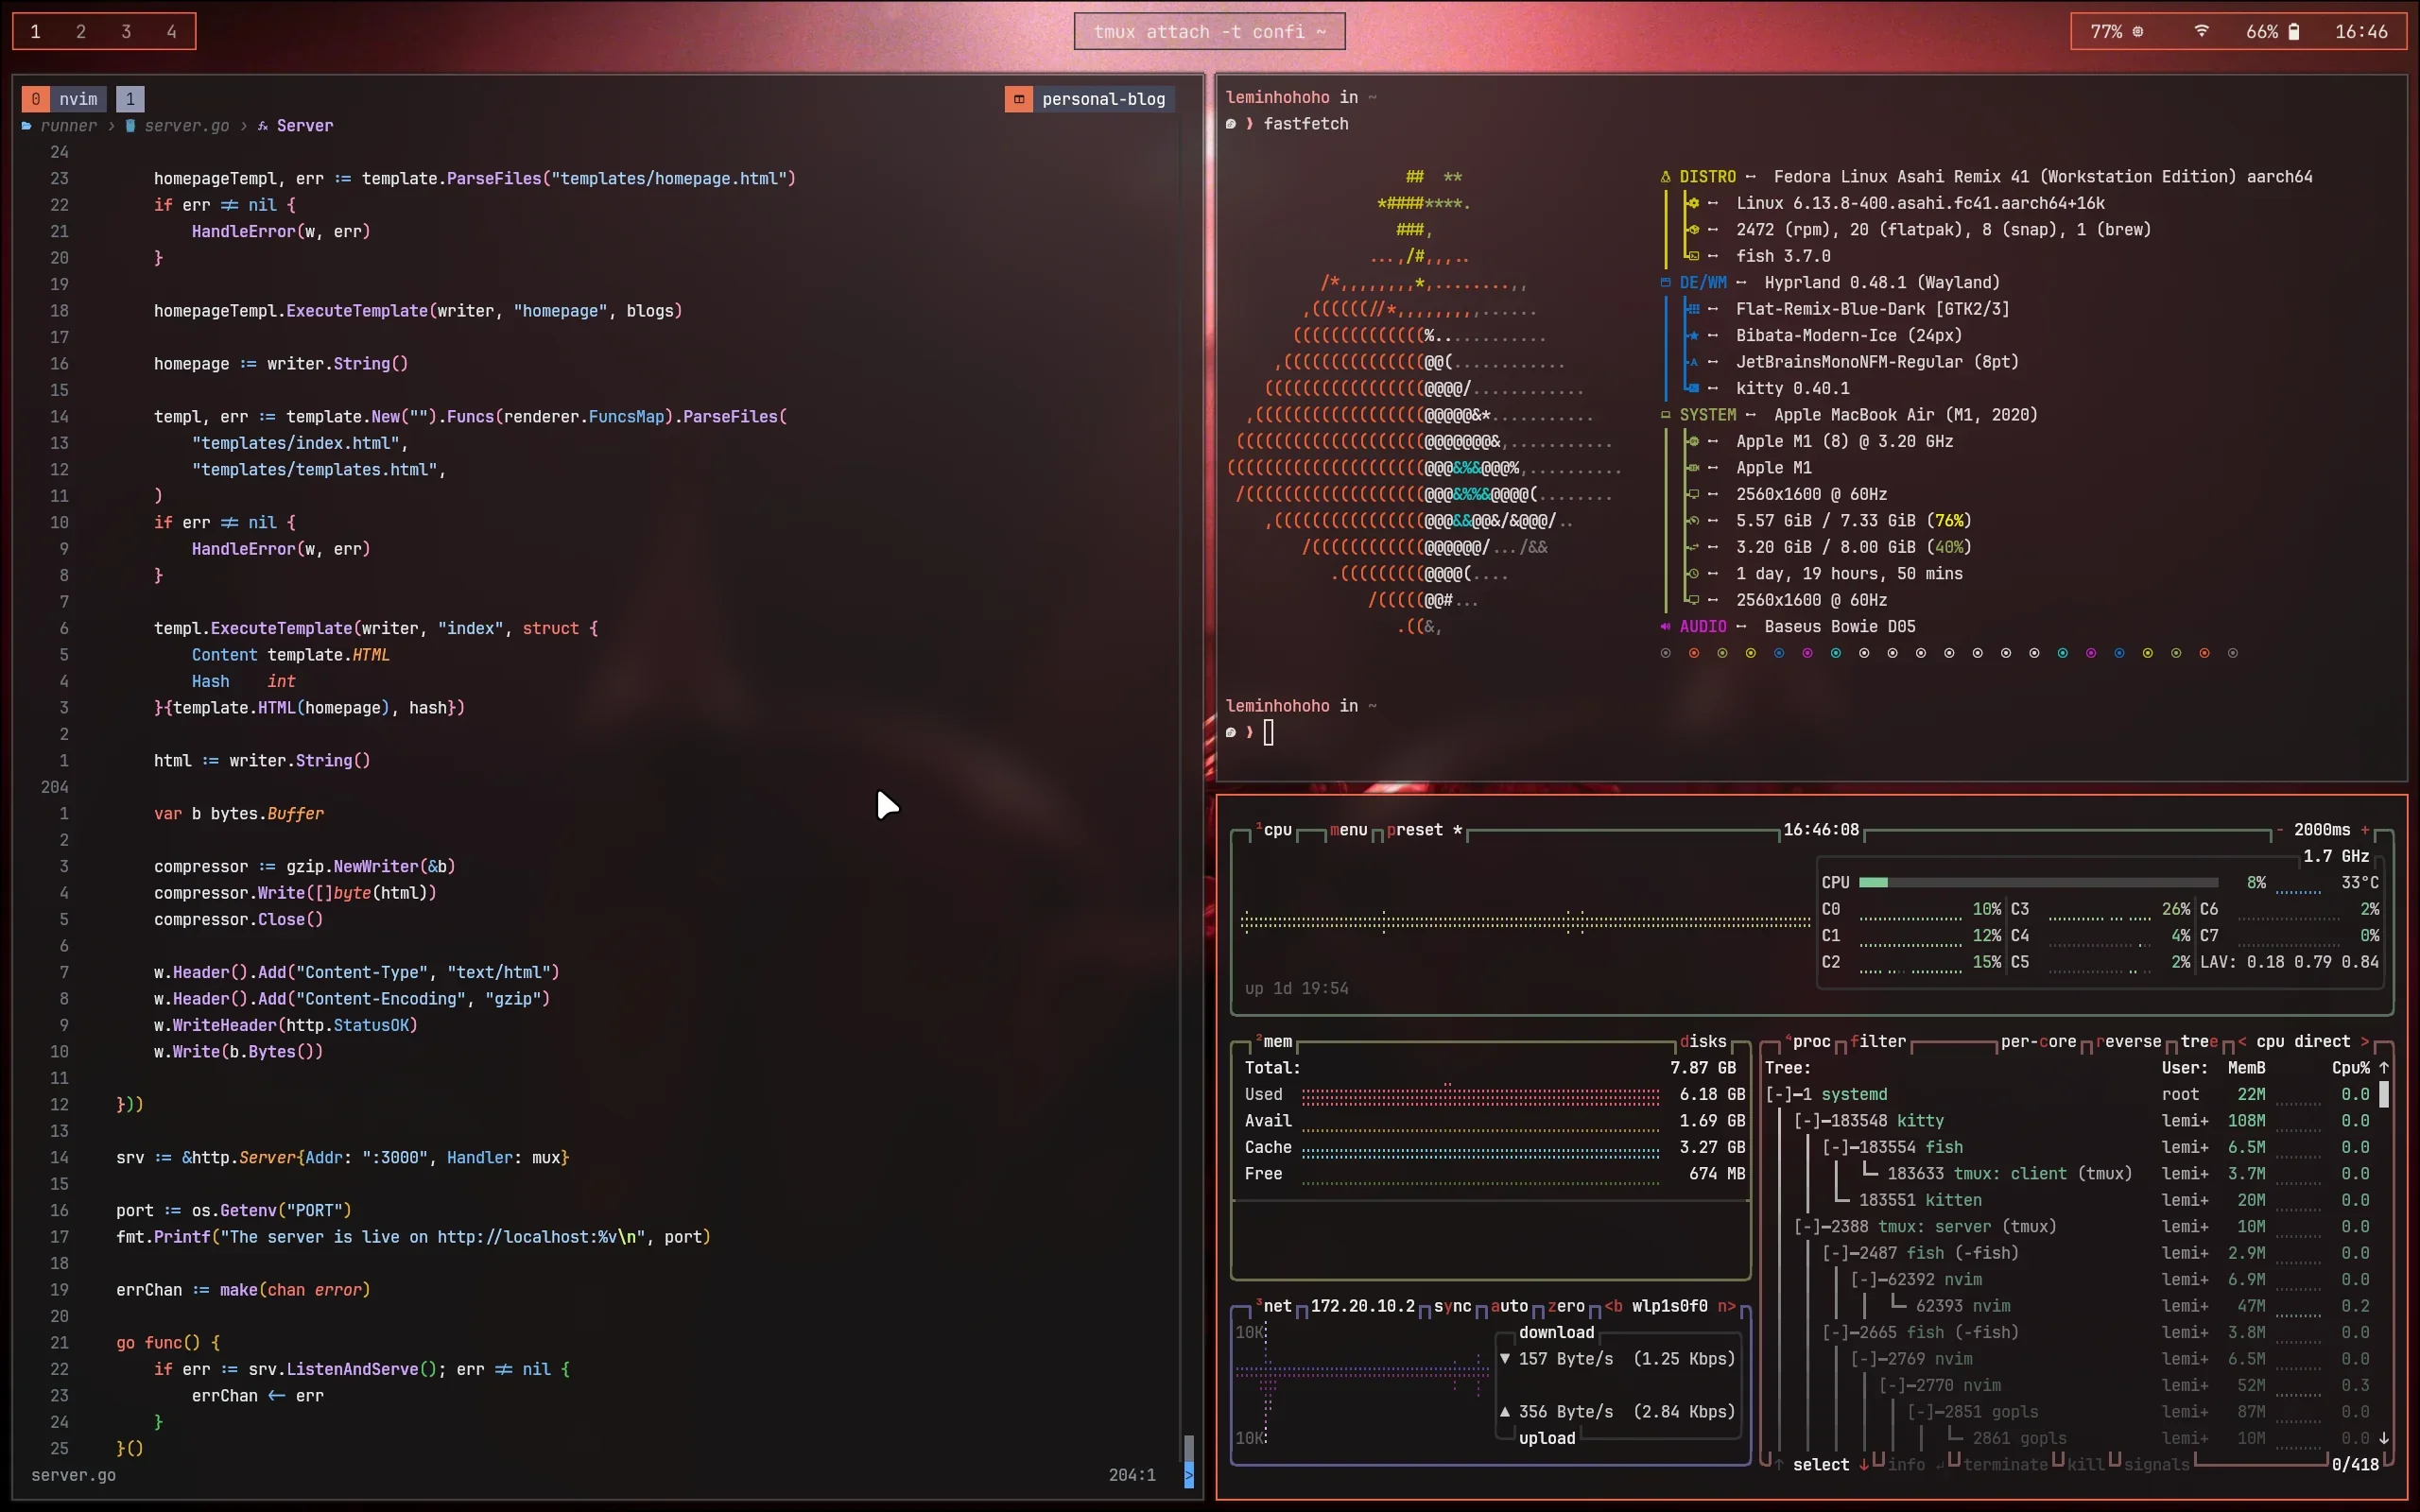2420x1512 pixels.
Task: Collapse the systemd root tree node
Action: 1779,1095
